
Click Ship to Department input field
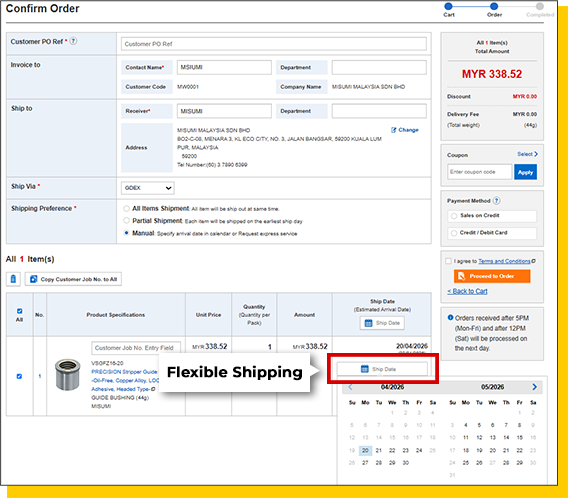click(x=379, y=111)
